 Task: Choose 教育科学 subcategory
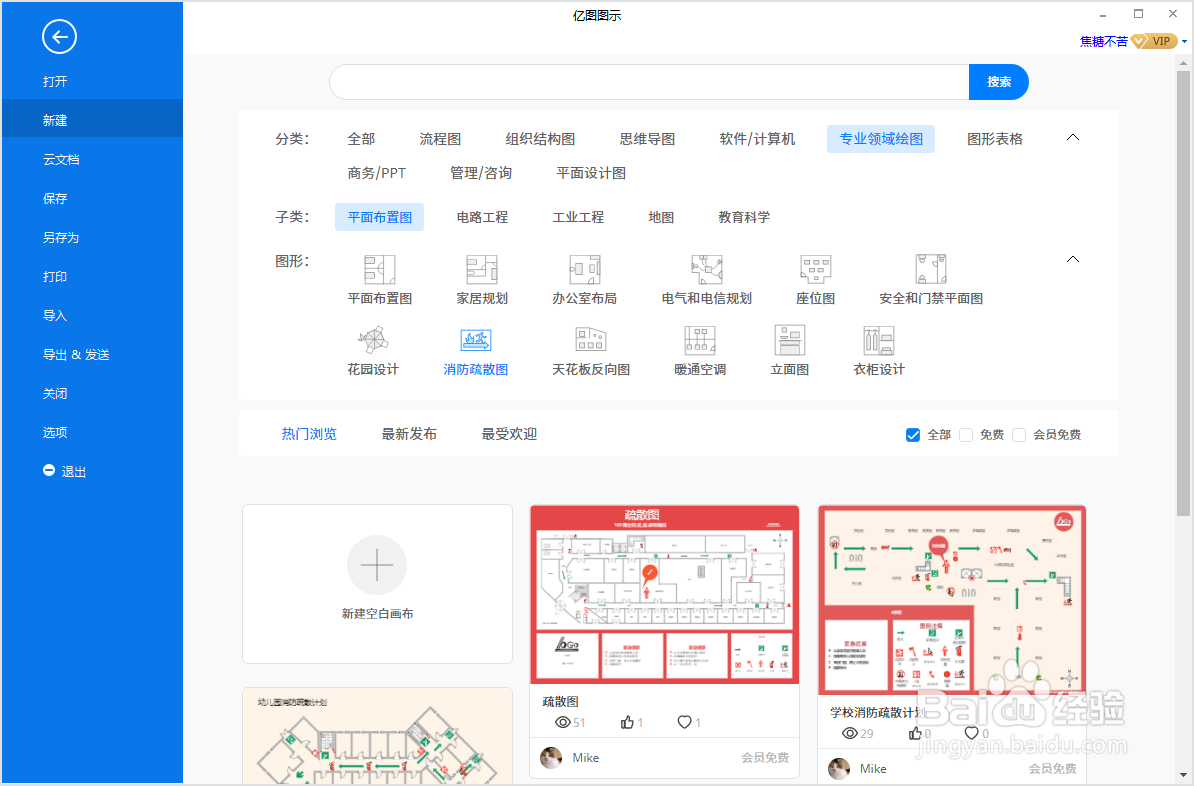point(744,217)
